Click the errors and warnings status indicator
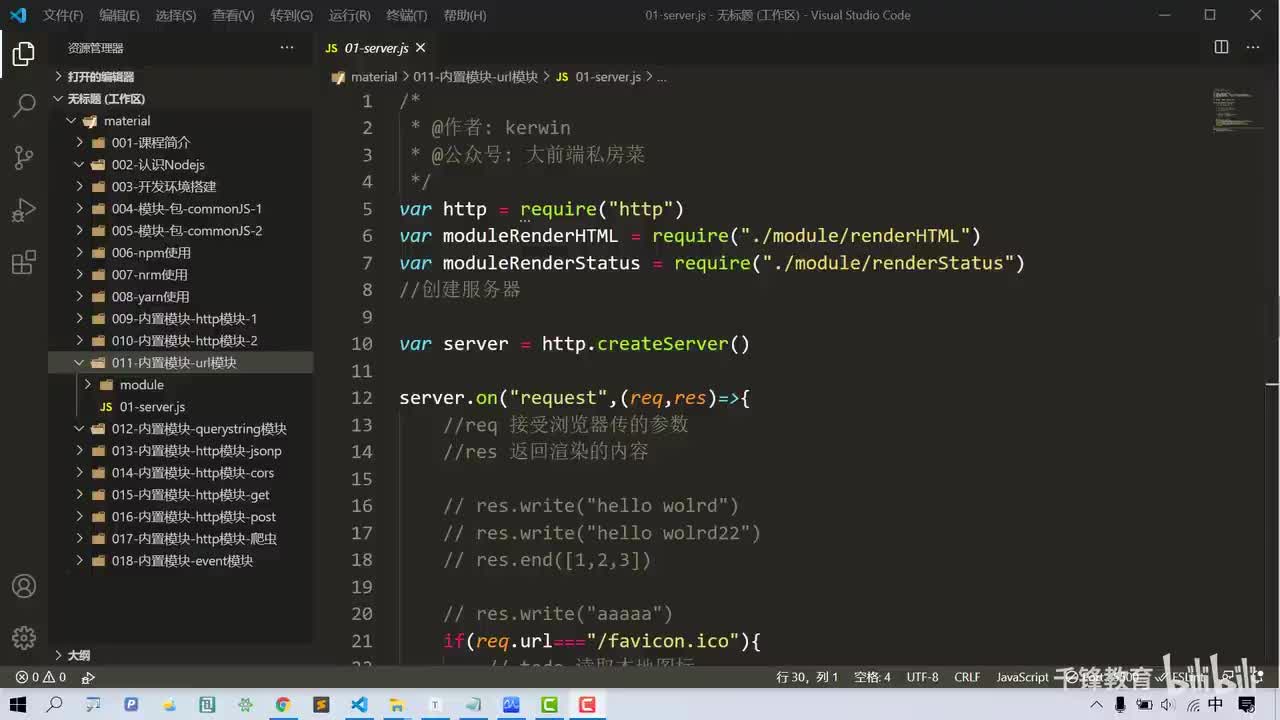 pyautogui.click(x=40, y=677)
